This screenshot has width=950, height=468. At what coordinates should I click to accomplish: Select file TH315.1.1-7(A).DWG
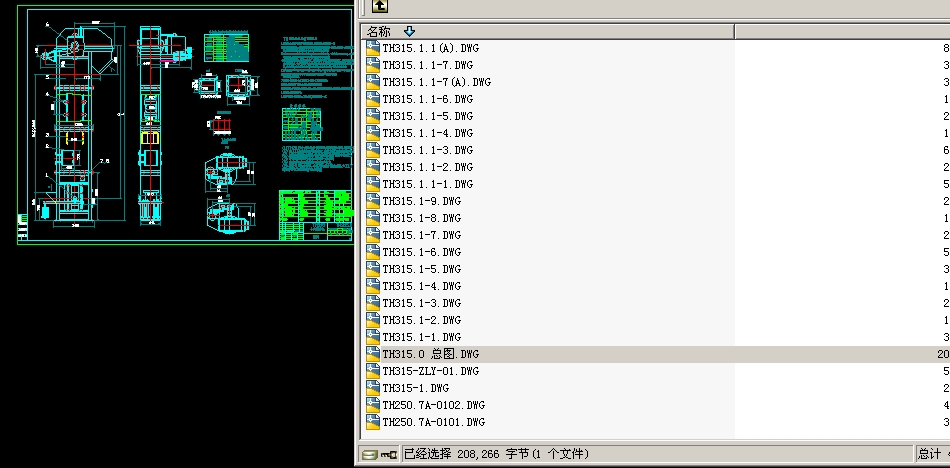pos(436,82)
